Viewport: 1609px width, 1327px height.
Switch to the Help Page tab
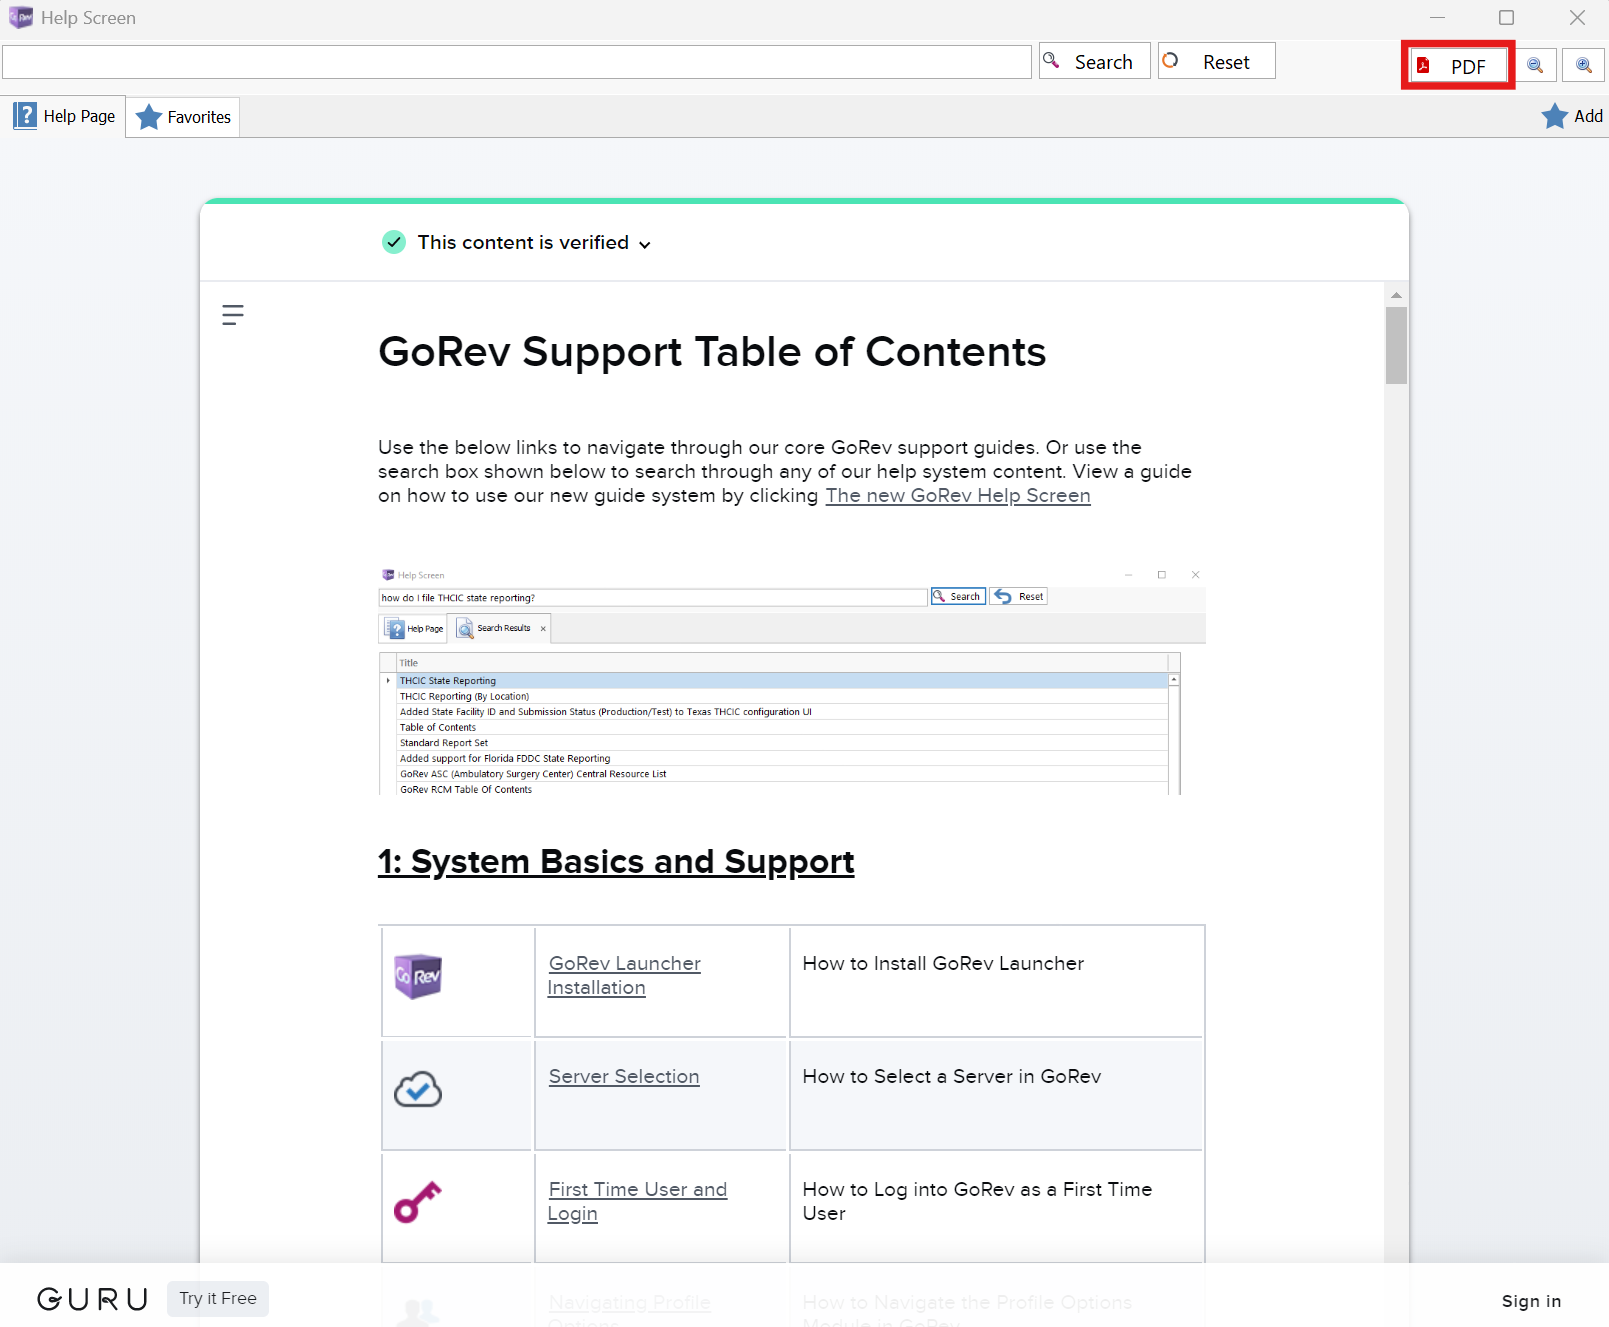tap(65, 116)
